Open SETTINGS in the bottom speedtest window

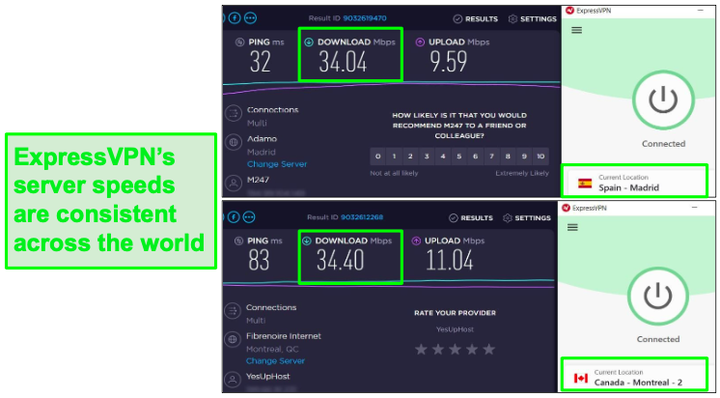(x=527, y=218)
